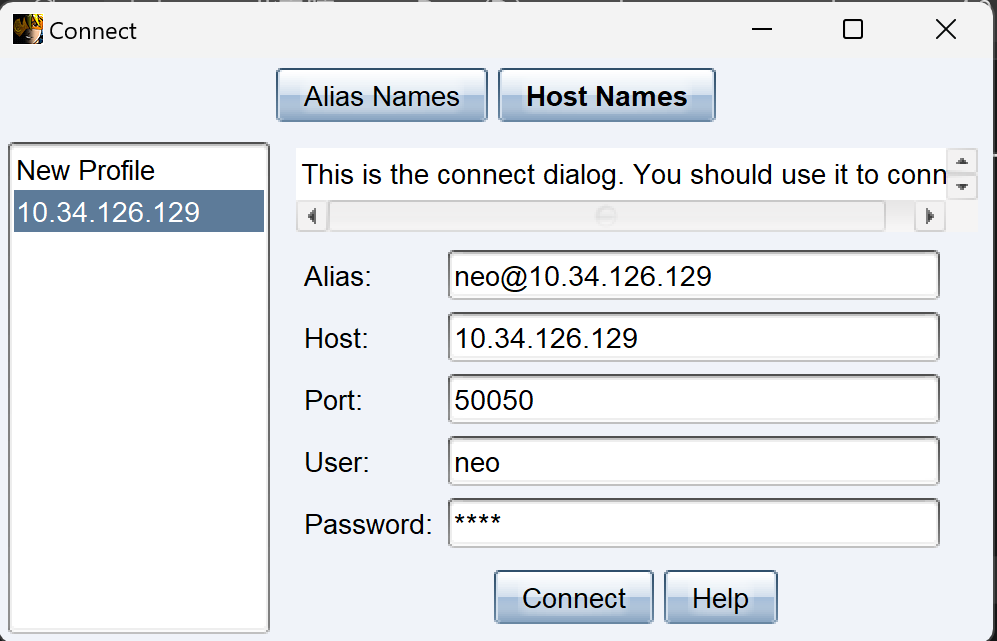
Task: Switch to Host Names view
Action: (x=607, y=95)
